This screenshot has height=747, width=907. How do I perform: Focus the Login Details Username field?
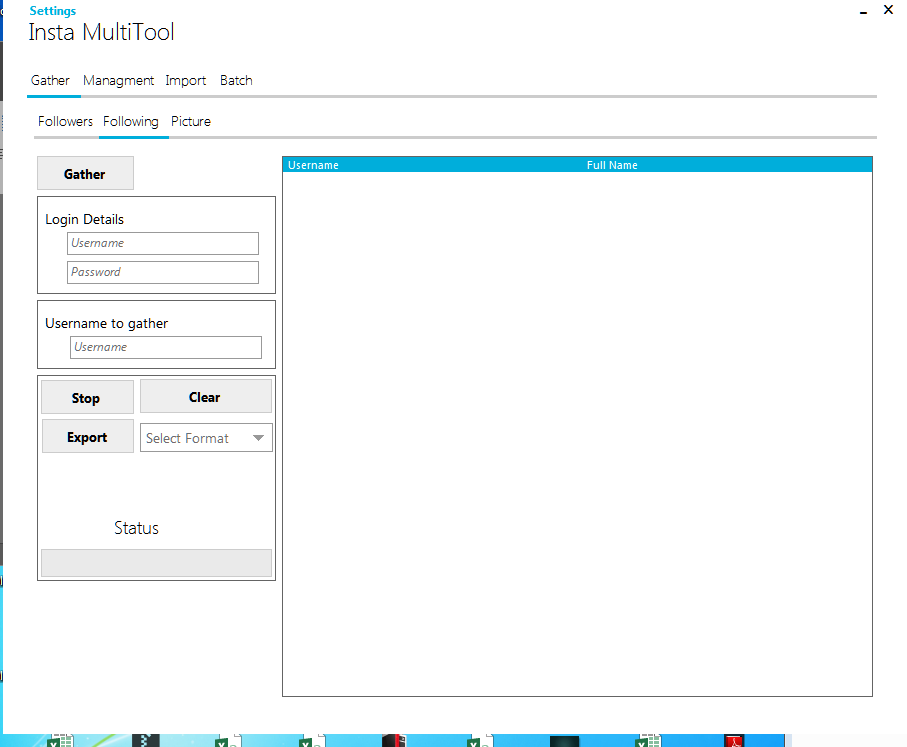coord(163,244)
